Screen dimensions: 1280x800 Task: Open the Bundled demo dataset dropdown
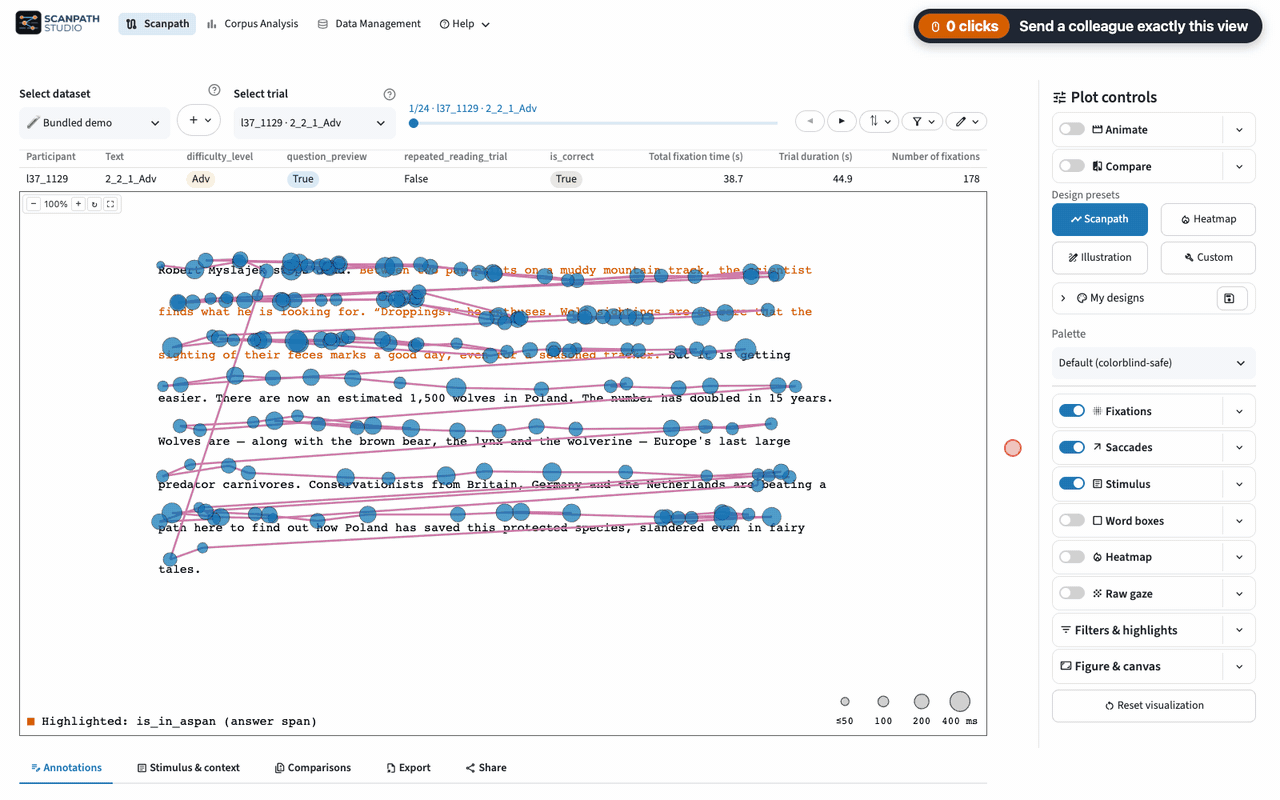pyautogui.click(x=94, y=123)
